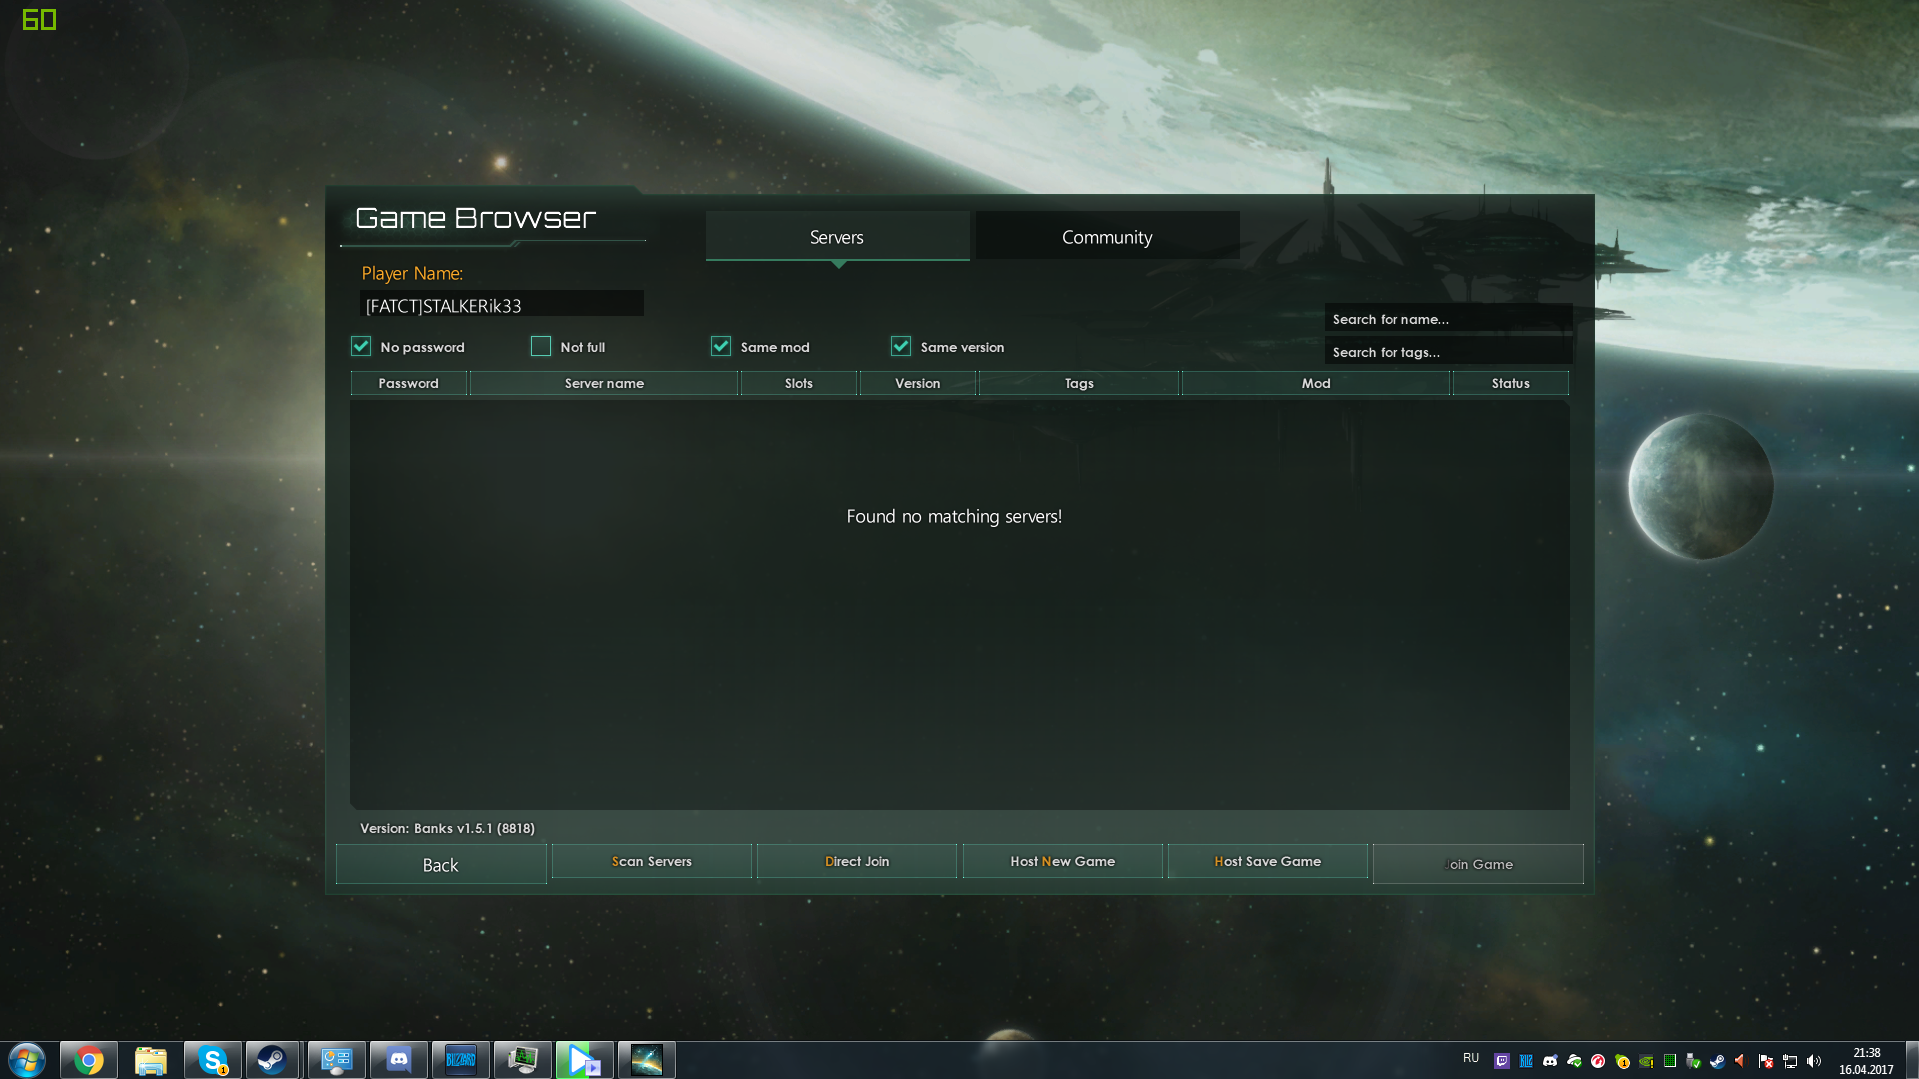This screenshot has width=1919, height=1079.
Task: Sort by the Server name column header
Action: [x=604, y=383]
